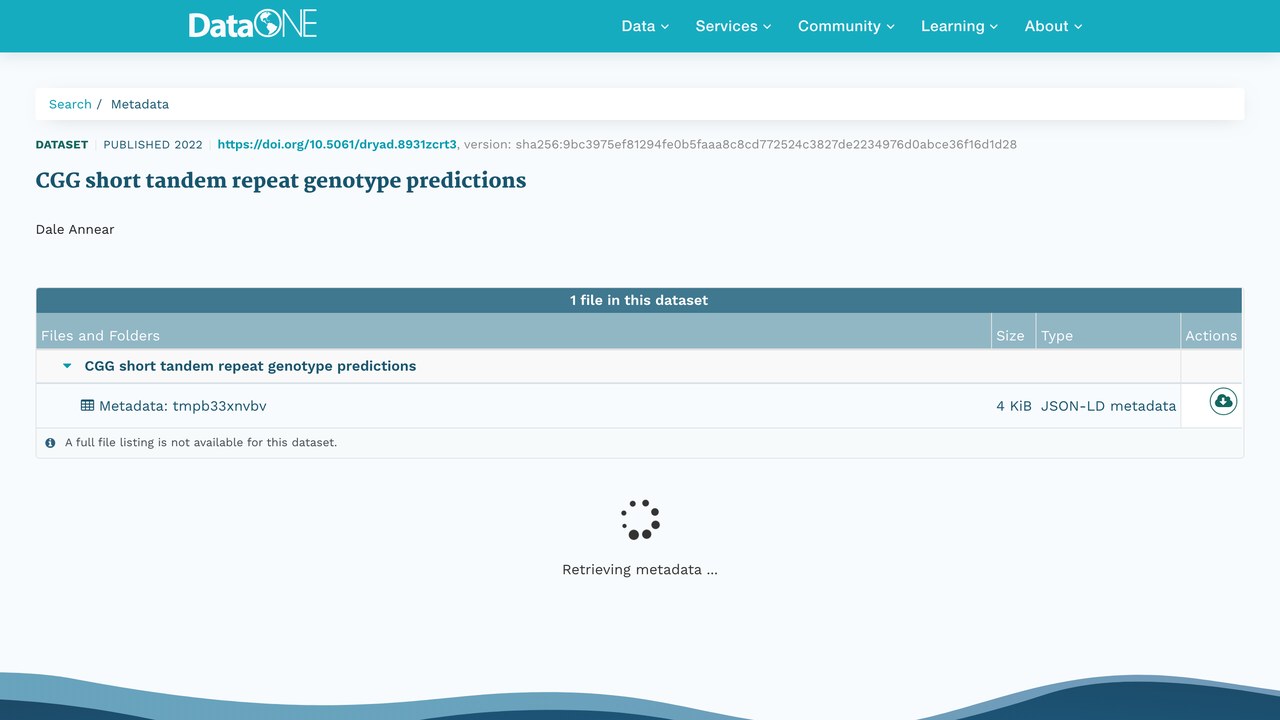Viewport: 1280px width, 720px height.
Task: Select the Metadata: tmpb33xnvbv file name
Action: tap(183, 406)
